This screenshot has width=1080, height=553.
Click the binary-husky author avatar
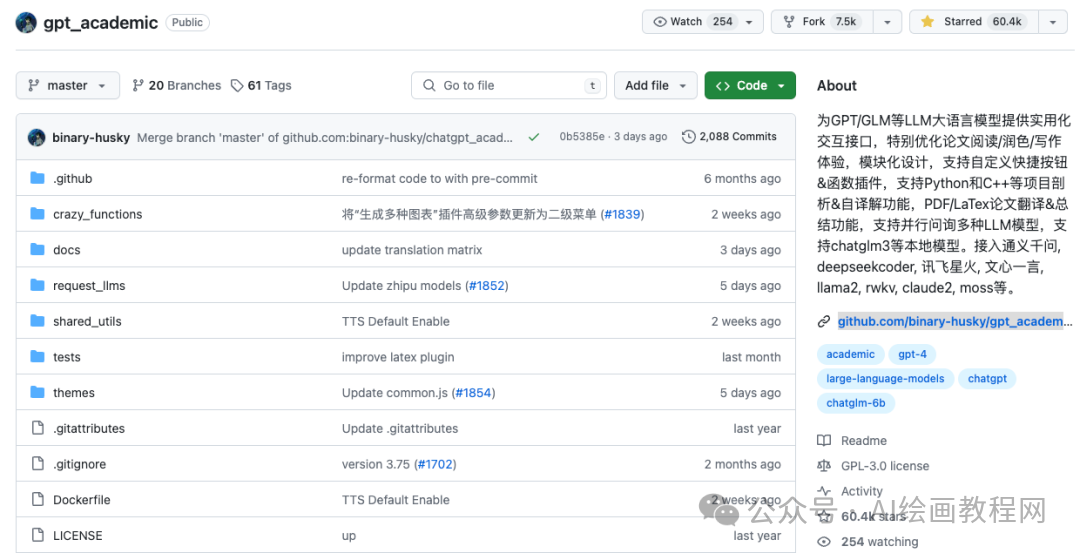(37, 137)
